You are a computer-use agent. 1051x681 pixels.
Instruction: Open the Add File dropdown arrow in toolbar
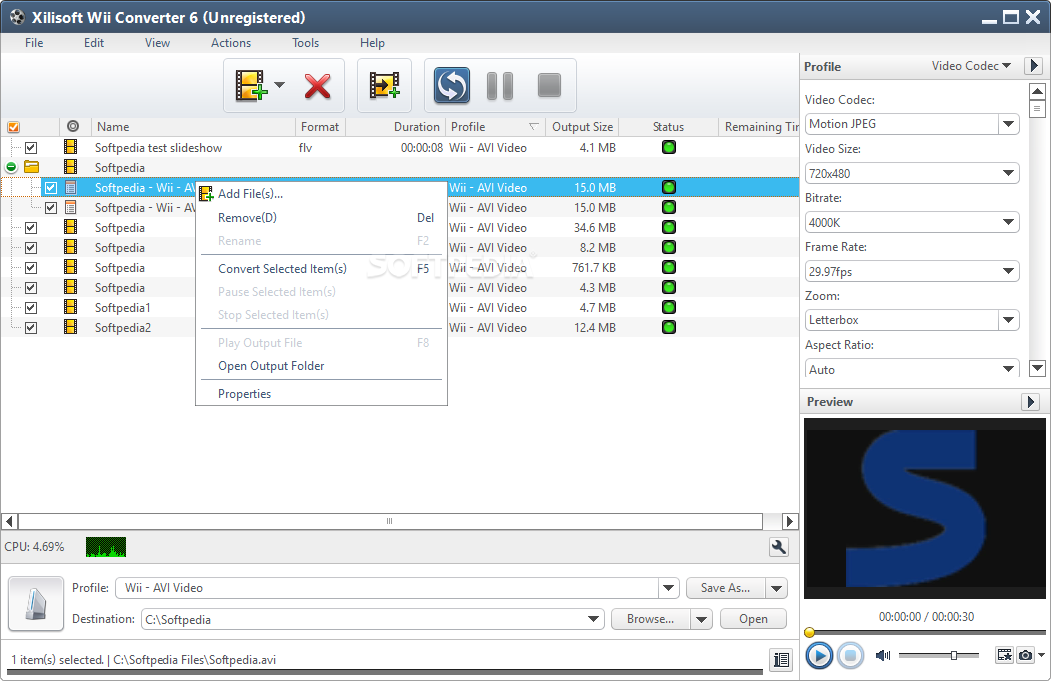tap(280, 84)
